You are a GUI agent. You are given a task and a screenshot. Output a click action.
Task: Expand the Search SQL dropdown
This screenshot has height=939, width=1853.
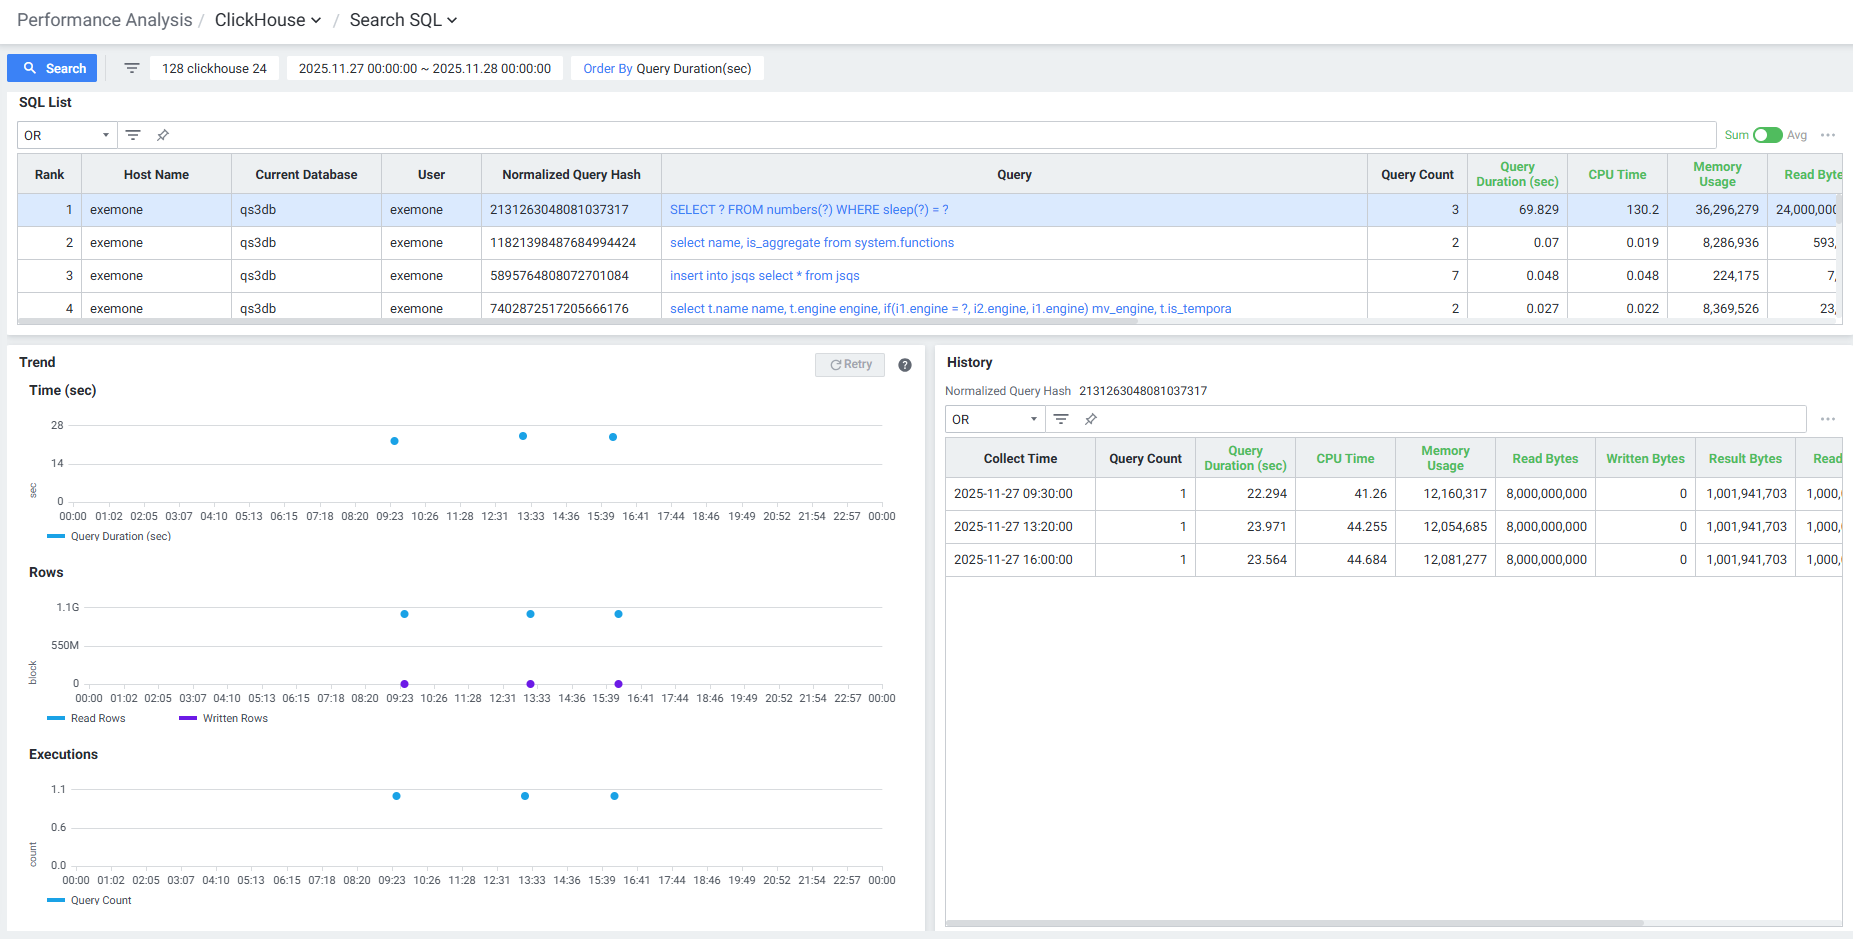point(403,20)
